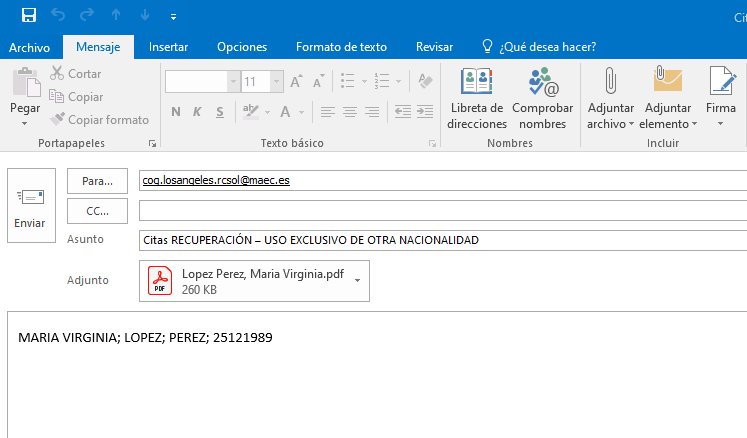The height and width of the screenshot is (438, 747).
Task: Open Portapapeles dialog launcher
Action: (152, 143)
